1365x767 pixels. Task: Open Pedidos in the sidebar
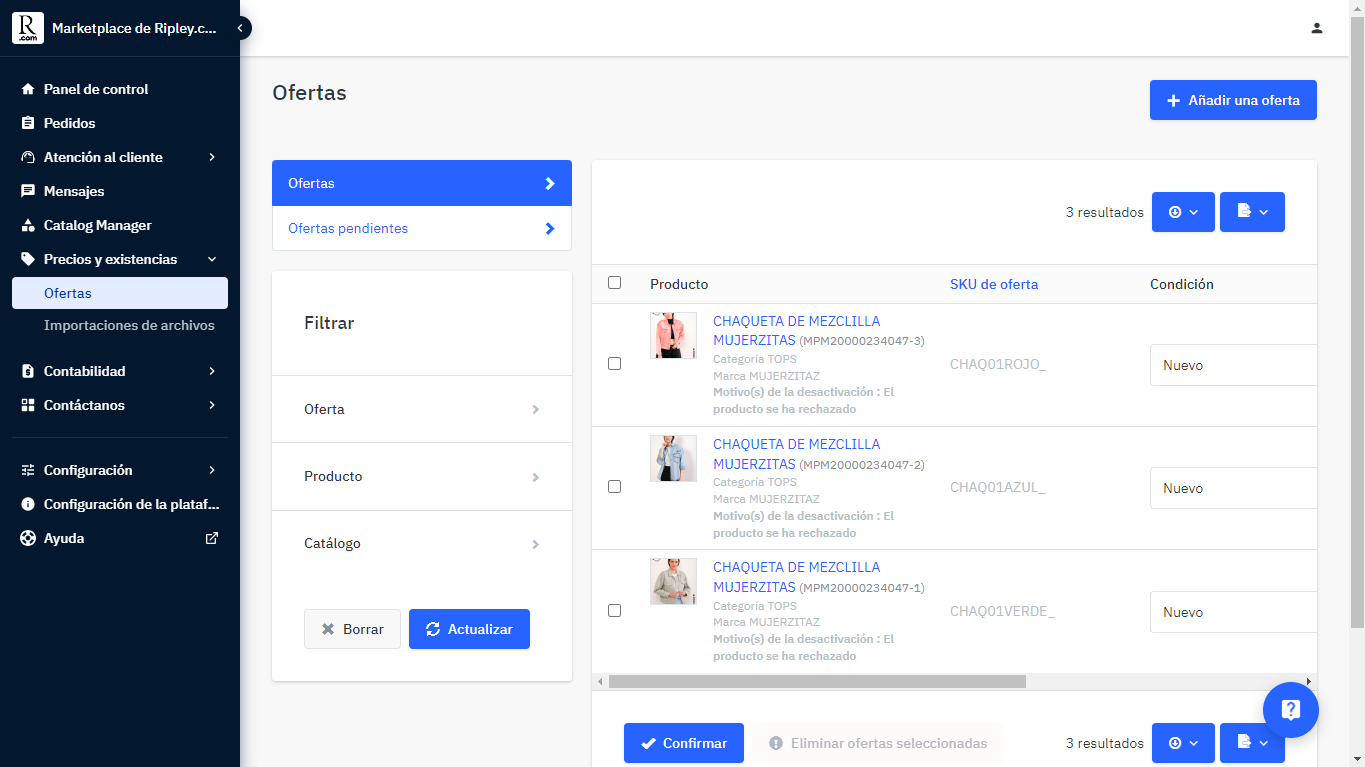pos(69,123)
